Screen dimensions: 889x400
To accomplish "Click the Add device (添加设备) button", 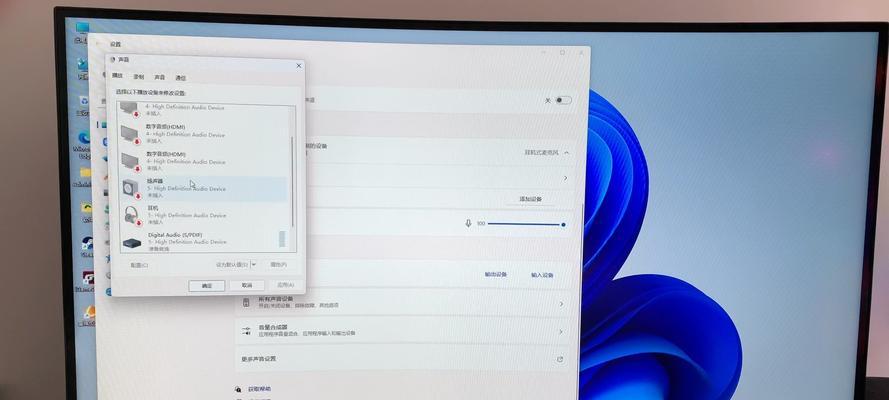I will [531, 199].
